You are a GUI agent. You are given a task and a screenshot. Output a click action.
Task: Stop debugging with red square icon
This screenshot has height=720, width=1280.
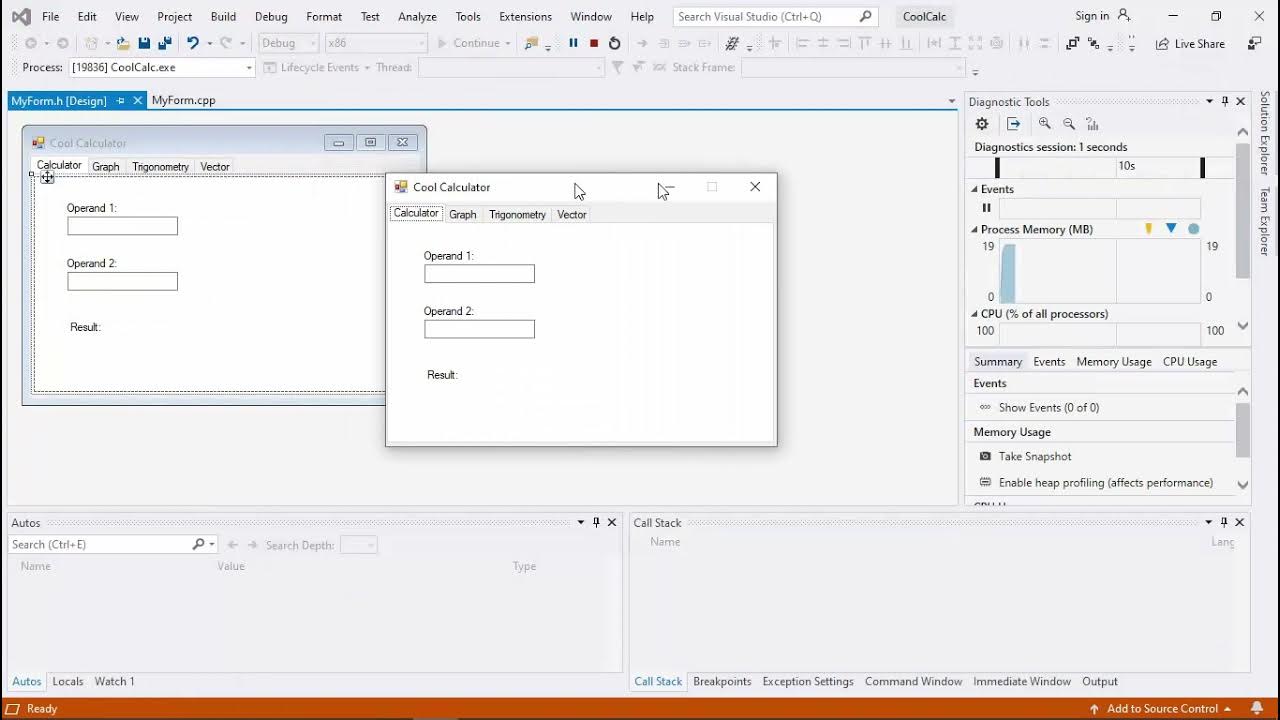(x=594, y=43)
